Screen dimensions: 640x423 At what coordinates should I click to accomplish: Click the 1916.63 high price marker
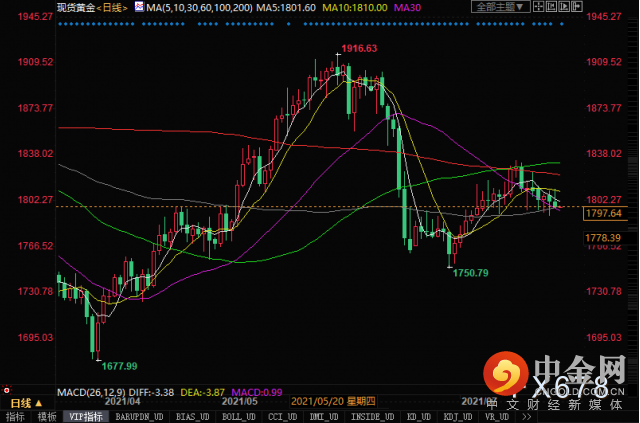point(359,48)
